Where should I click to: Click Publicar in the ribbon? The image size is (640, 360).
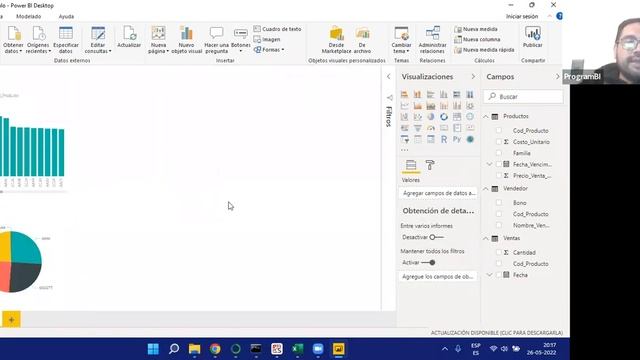[x=533, y=37]
